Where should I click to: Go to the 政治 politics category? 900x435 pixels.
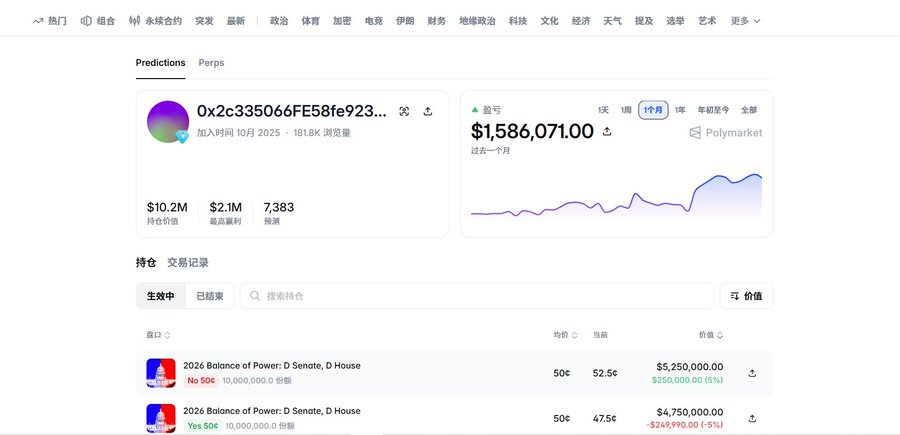[x=279, y=21]
